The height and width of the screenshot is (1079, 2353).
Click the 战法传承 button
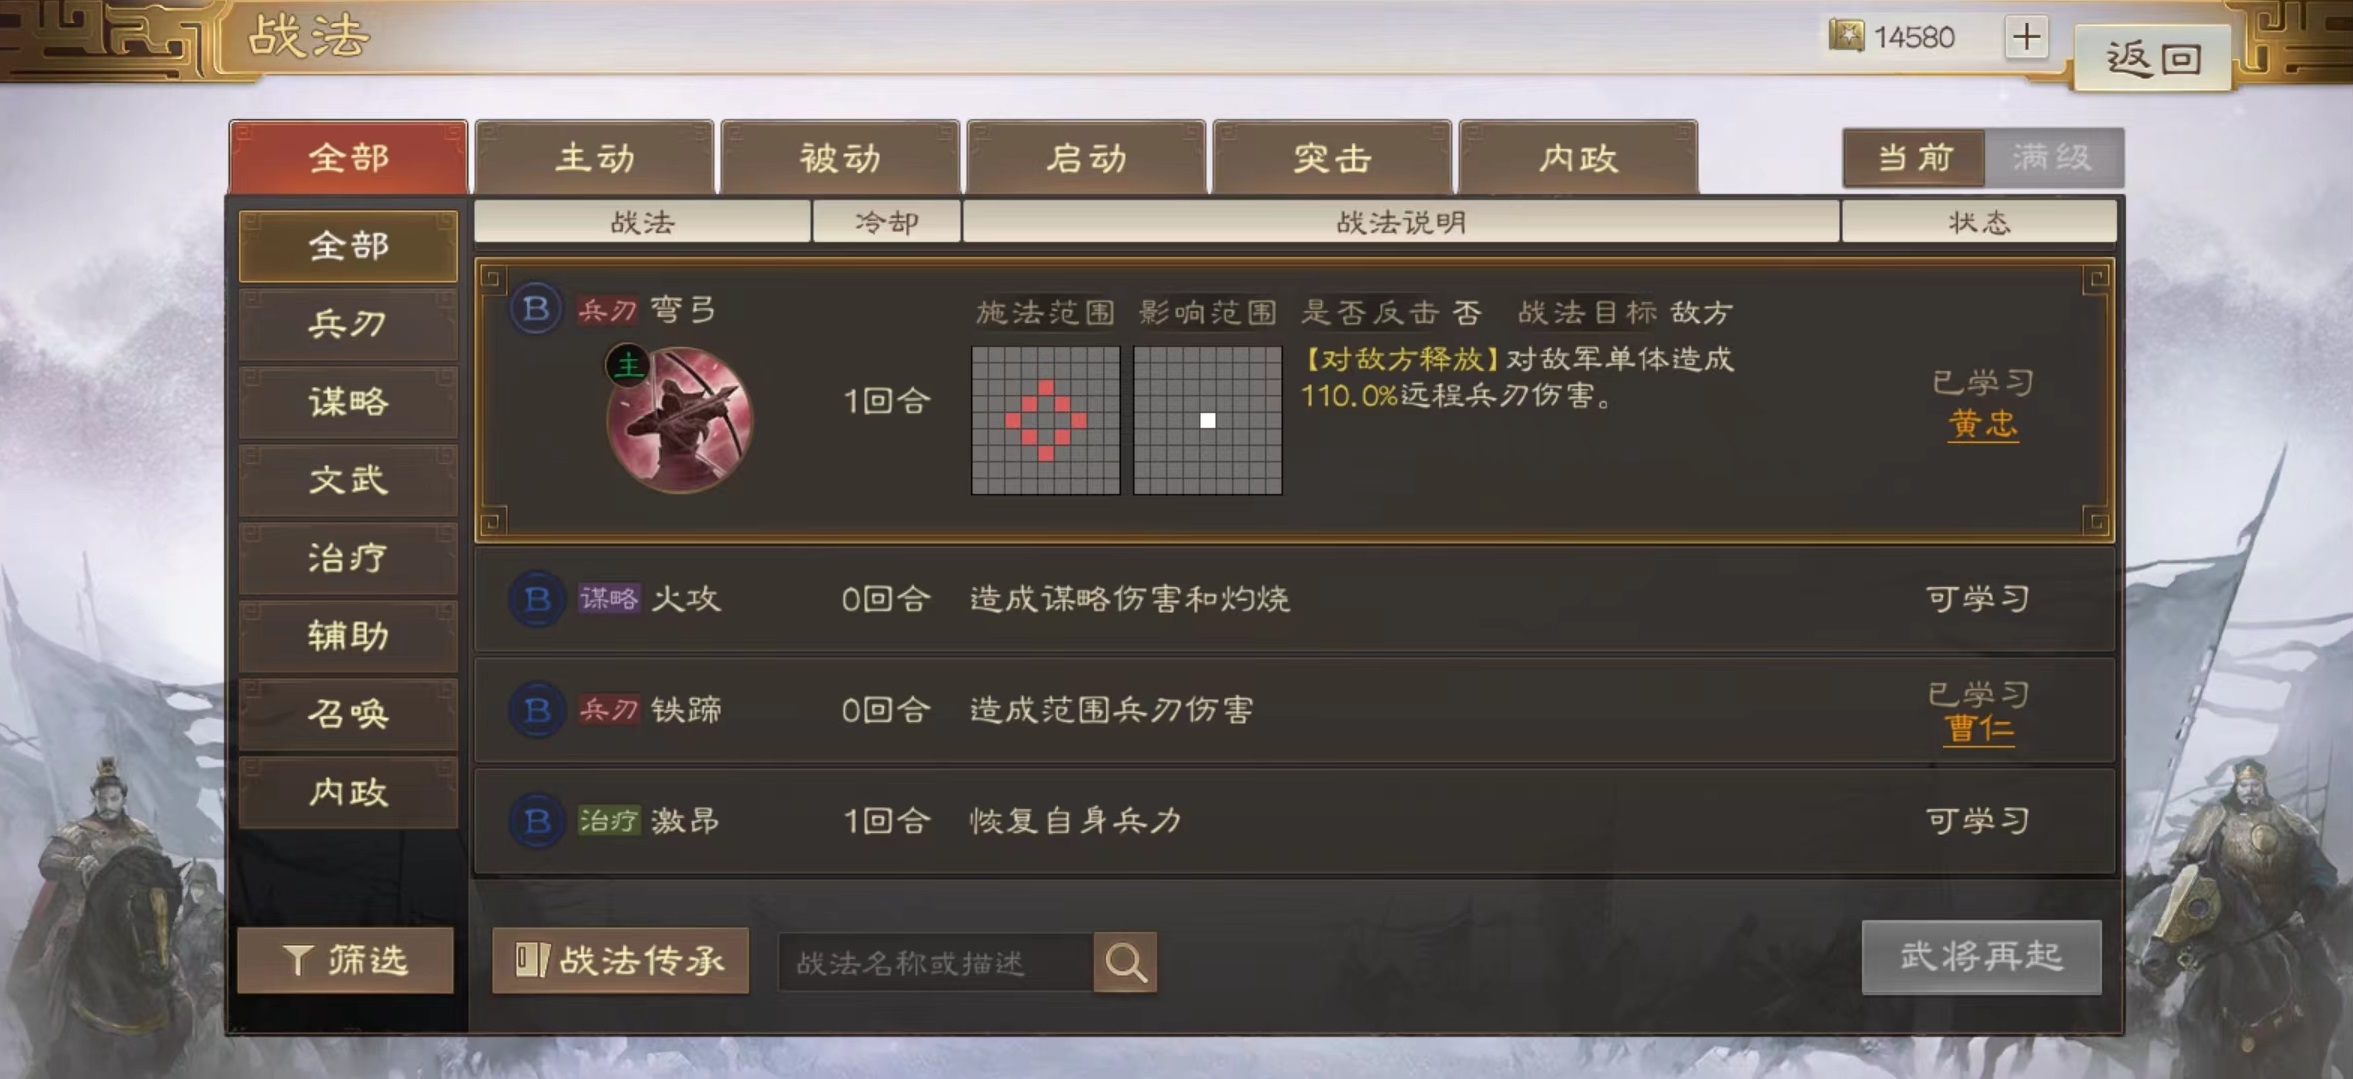(620, 960)
